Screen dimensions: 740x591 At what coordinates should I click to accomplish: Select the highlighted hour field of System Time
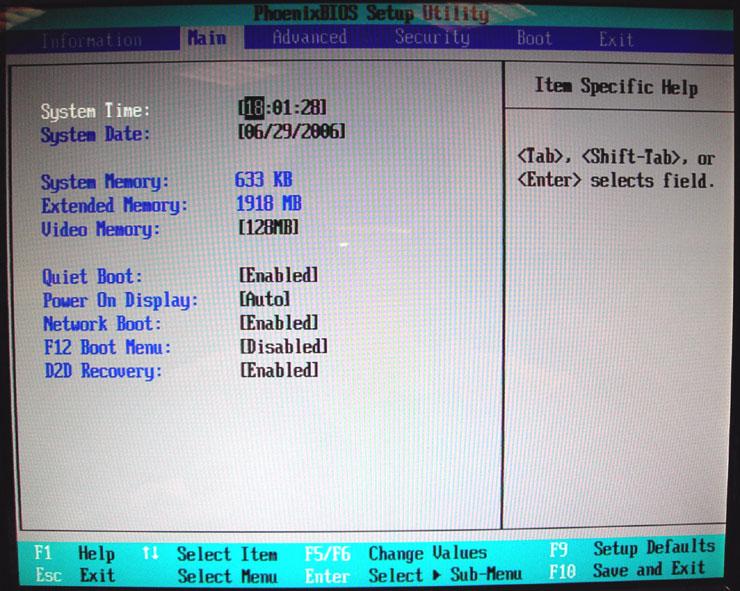pyautogui.click(x=254, y=108)
